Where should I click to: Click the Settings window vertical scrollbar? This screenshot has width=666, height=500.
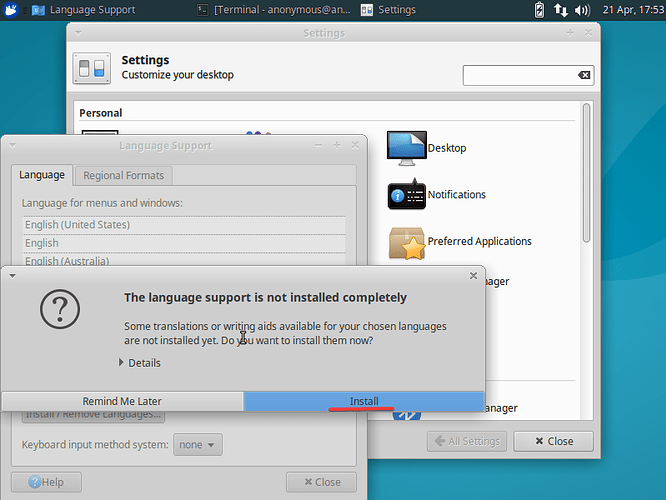(587, 170)
